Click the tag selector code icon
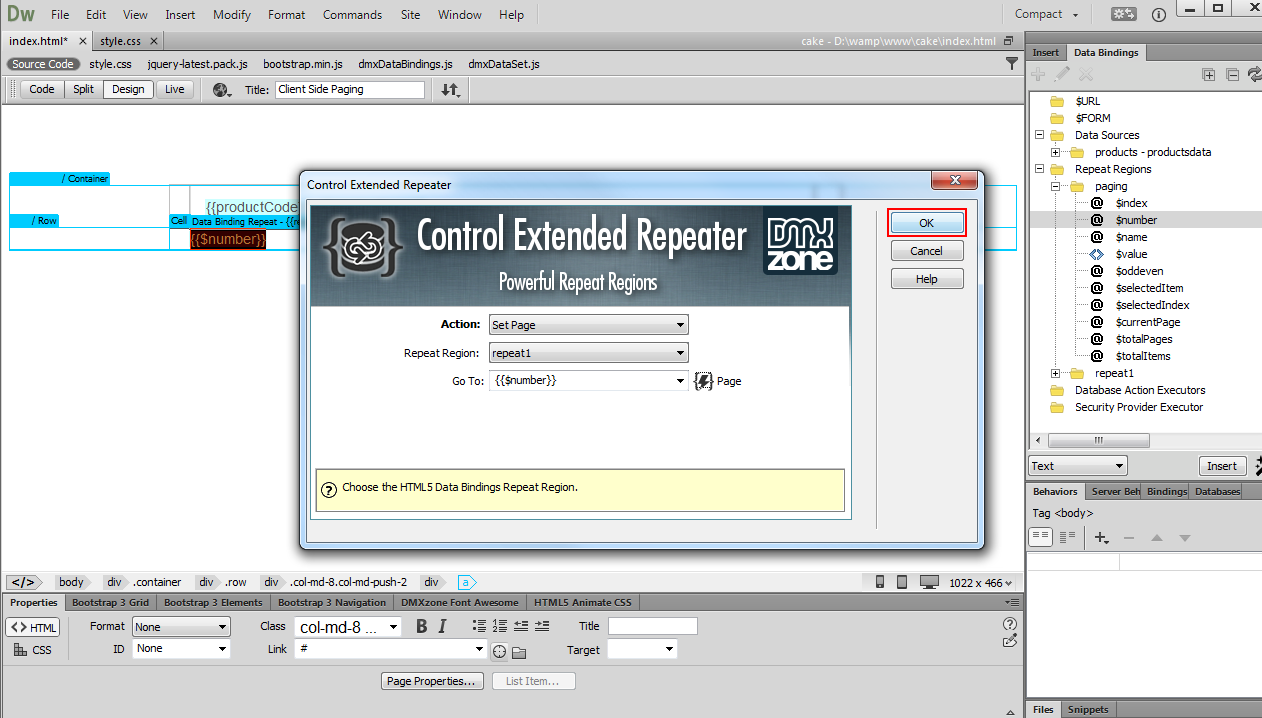The image size is (1262, 718). (x=24, y=582)
